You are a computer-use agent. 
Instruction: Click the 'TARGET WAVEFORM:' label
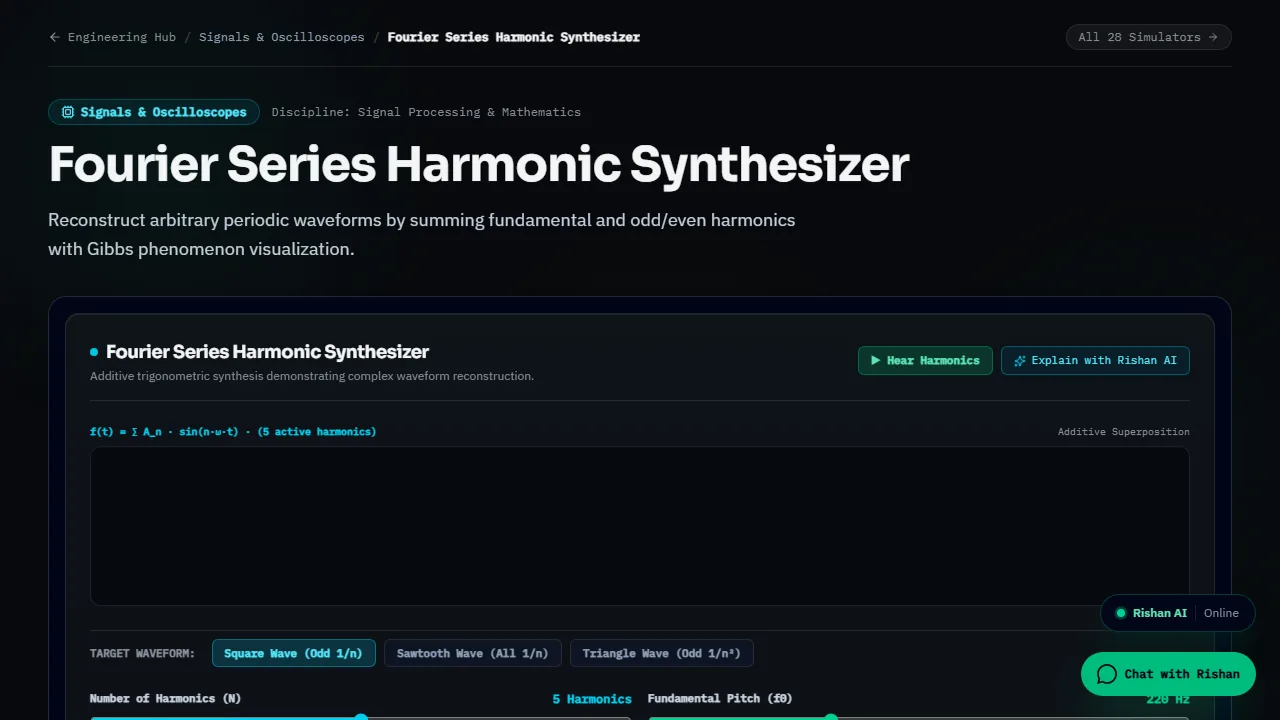[143, 653]
